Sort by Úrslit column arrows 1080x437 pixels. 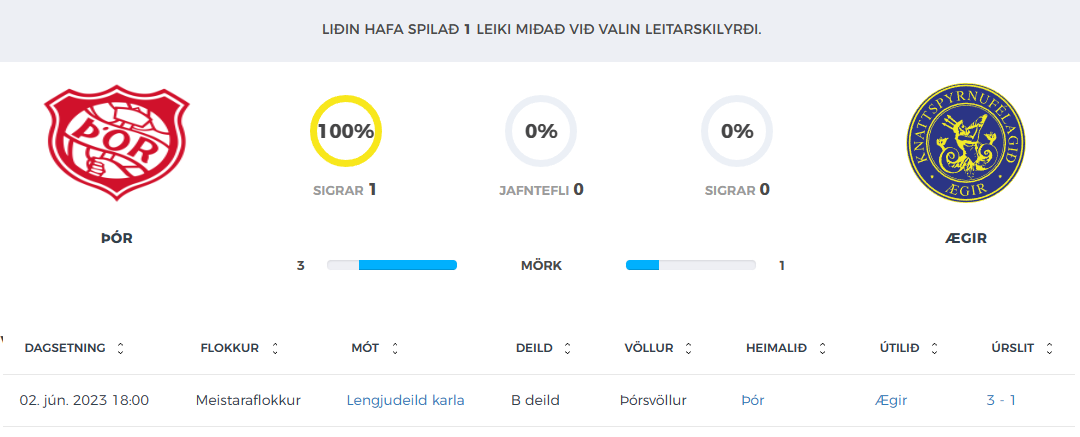click(x=1049, y=349)
